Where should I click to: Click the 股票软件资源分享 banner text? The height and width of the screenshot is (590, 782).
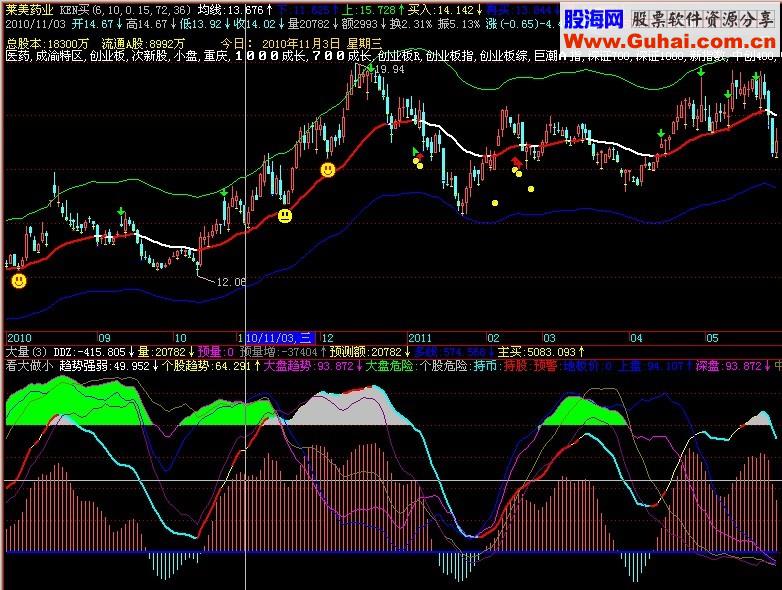(x=703, y=20)
